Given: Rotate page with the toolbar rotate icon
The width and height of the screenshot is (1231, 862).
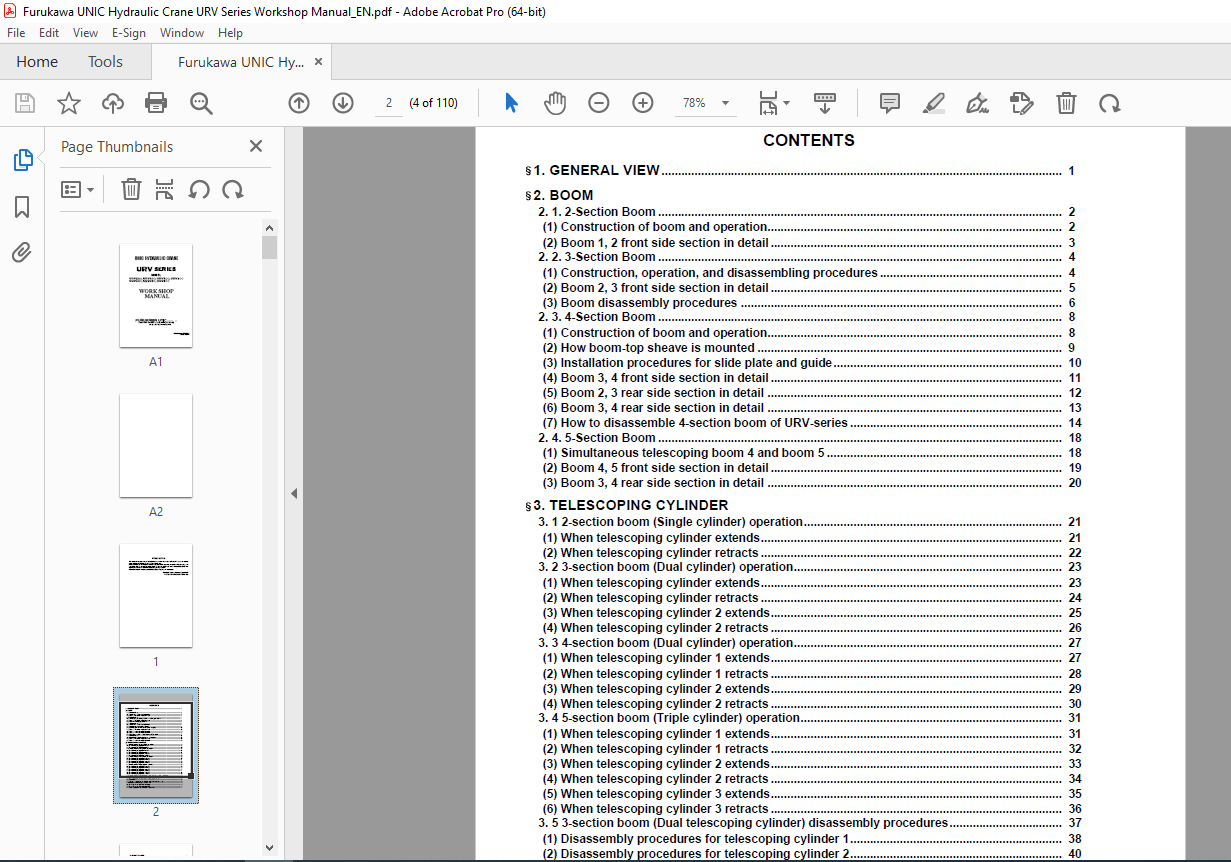Looking at the screenshot, I should (x=1110, y=103).
